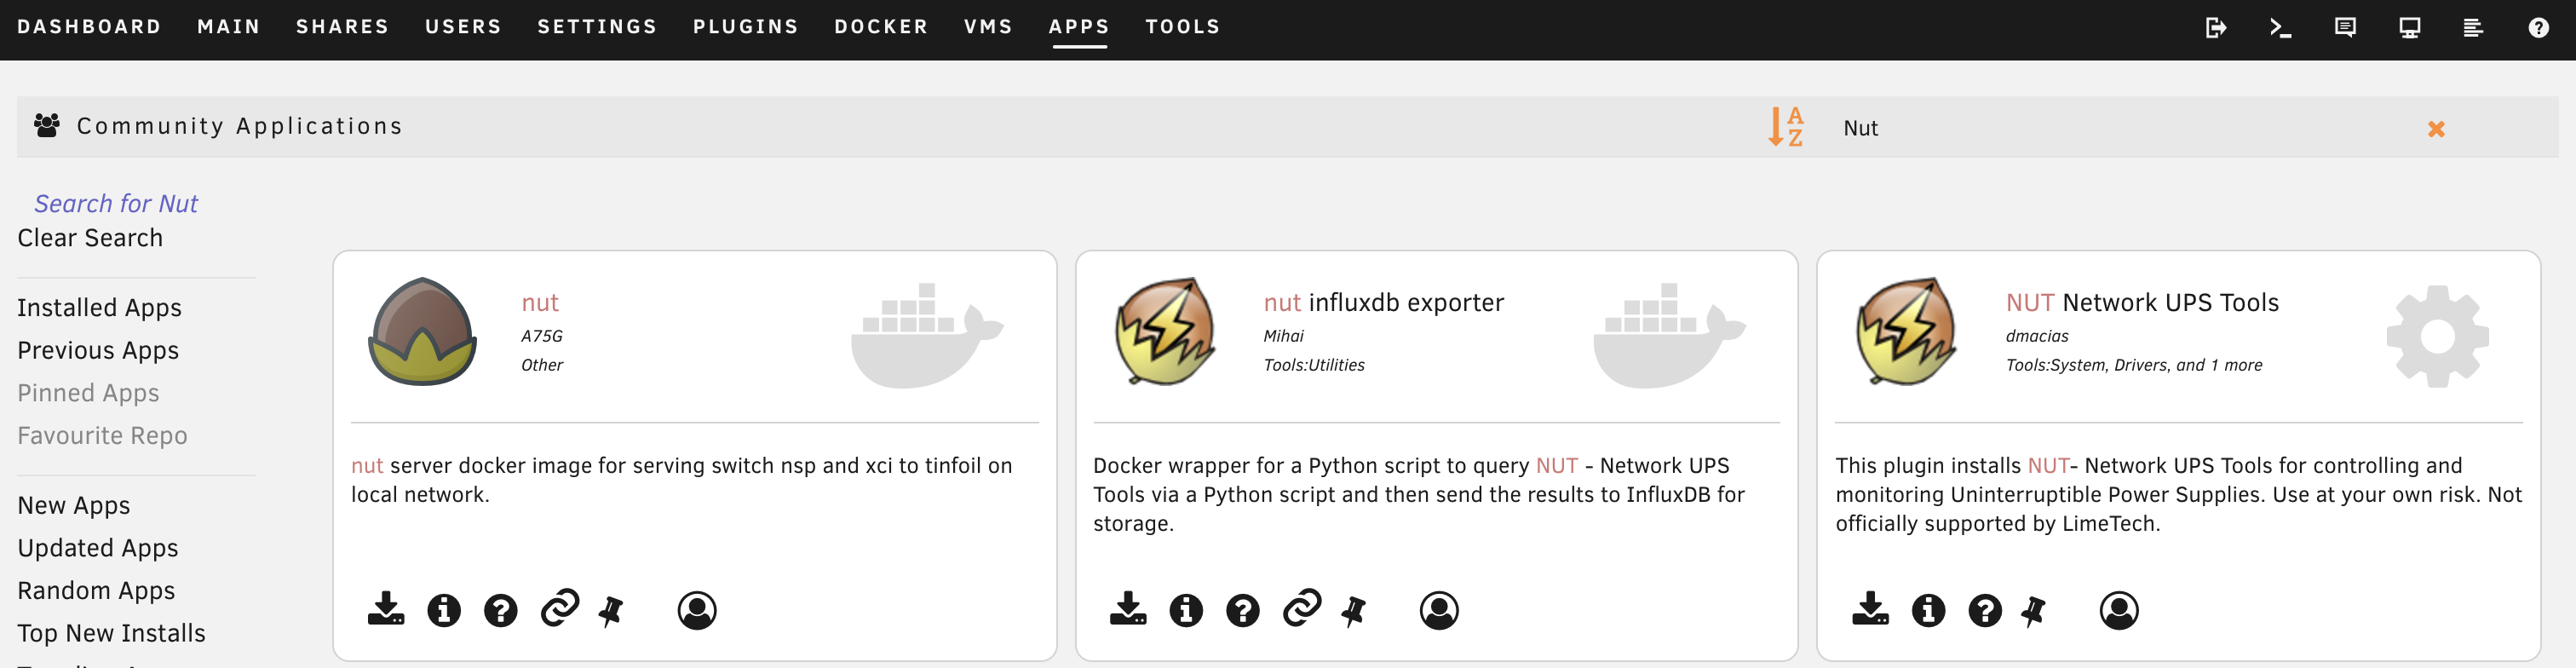Open the Settings tab
2576x668 pixels.
point(597,27)
